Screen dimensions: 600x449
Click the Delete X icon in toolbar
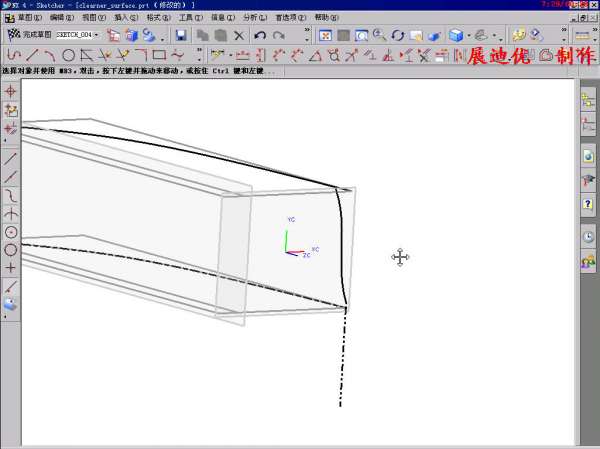238,35
